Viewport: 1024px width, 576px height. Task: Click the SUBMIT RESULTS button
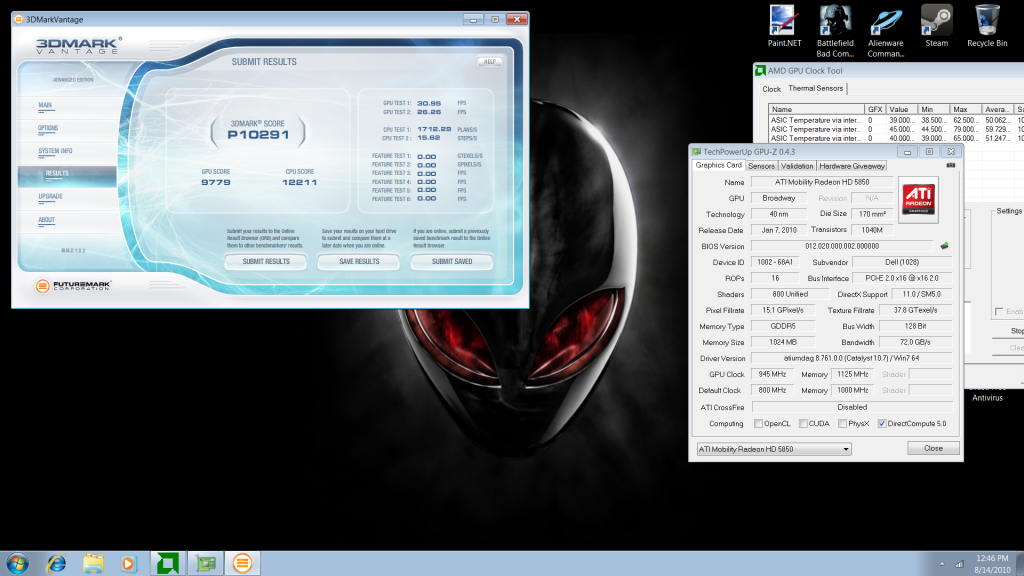266,262
